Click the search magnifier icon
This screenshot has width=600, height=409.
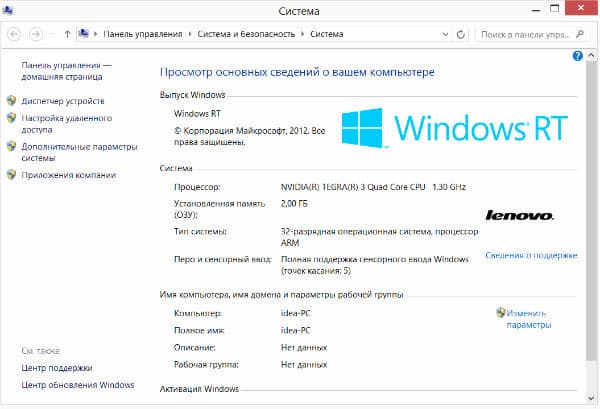click(580, 34)
